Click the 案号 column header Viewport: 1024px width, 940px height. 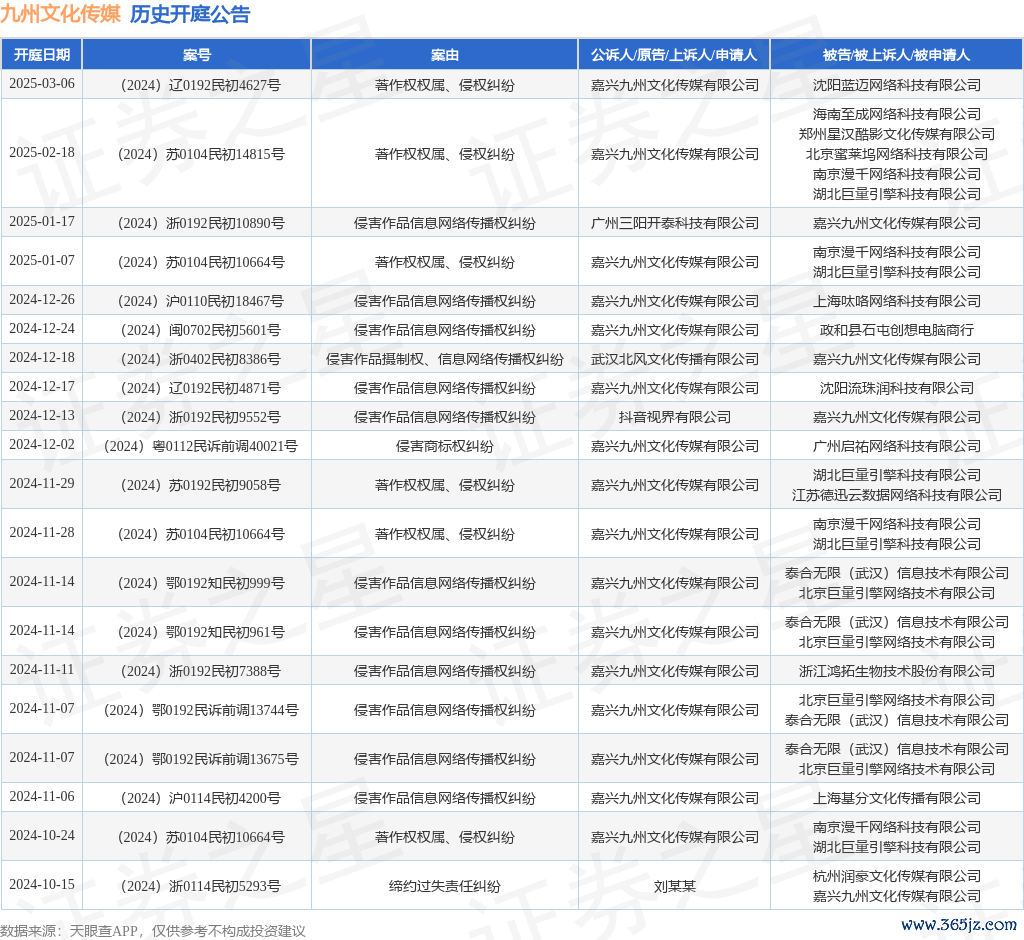197,55
